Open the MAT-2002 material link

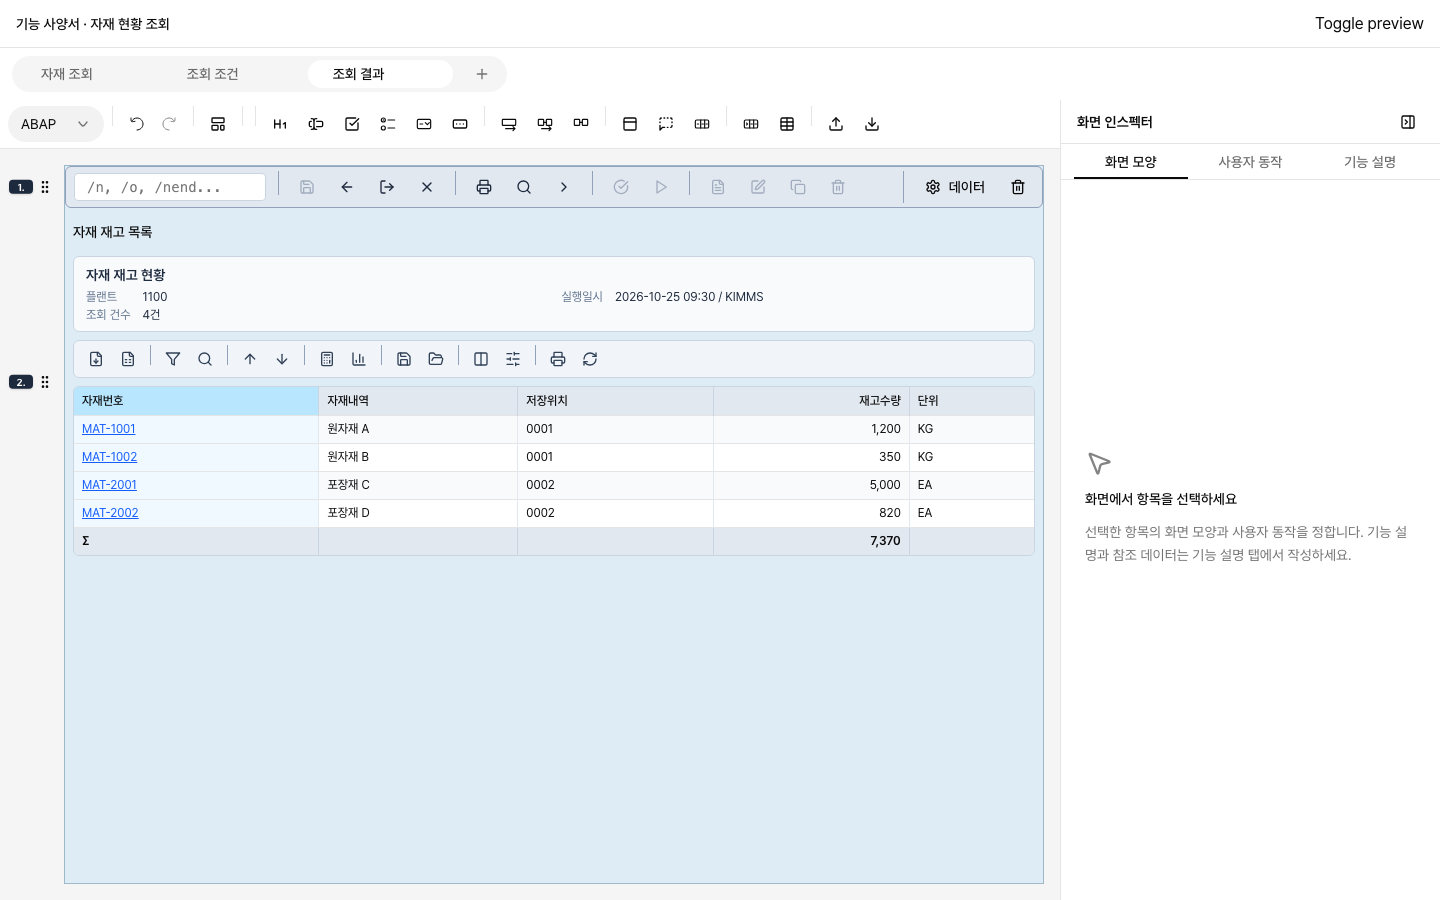(110, 513)
